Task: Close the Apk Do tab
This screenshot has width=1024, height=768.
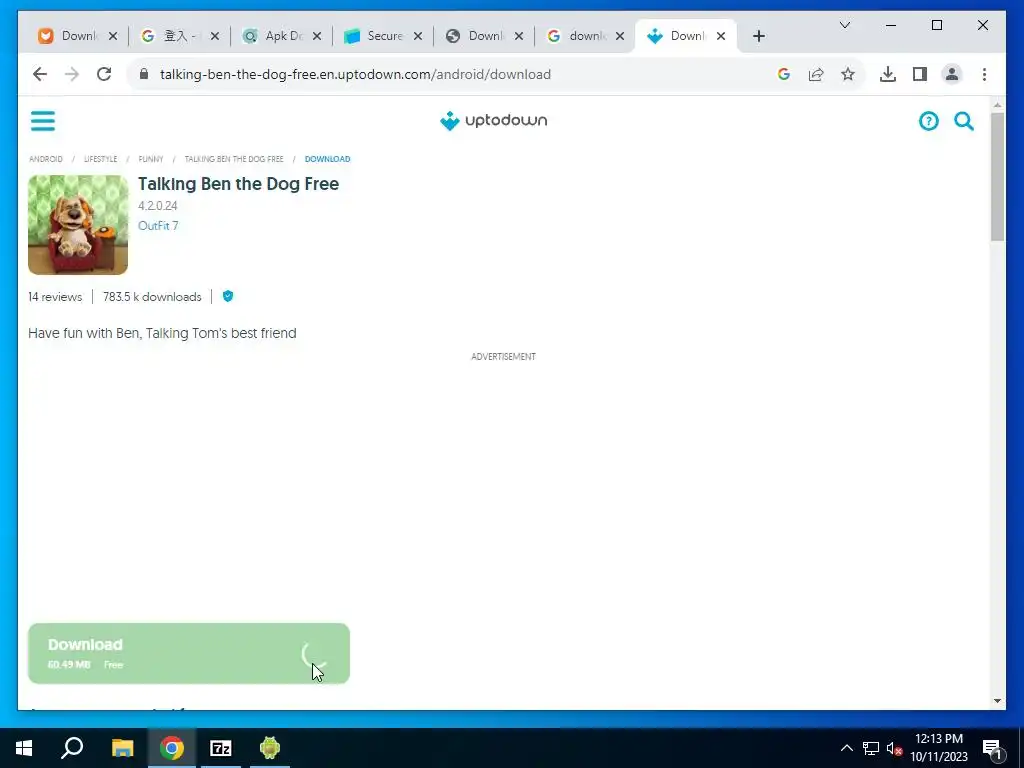Action: coord(317,36)
